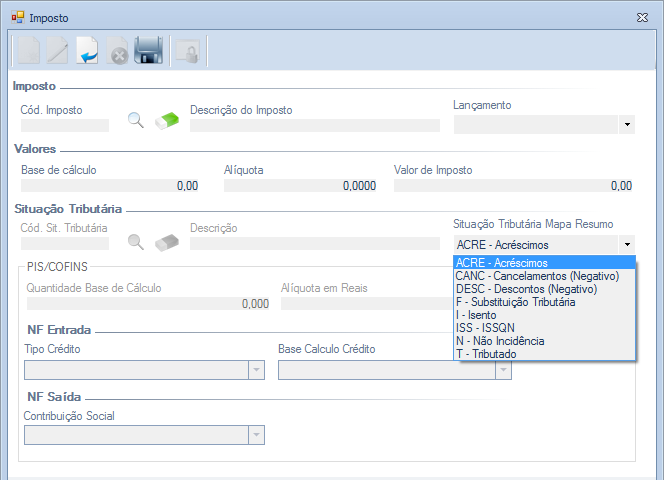Image resolution: width=664 pixels, height=480 pixels.
Task: Click the Cód. Imposto input field
Action: 65,125
